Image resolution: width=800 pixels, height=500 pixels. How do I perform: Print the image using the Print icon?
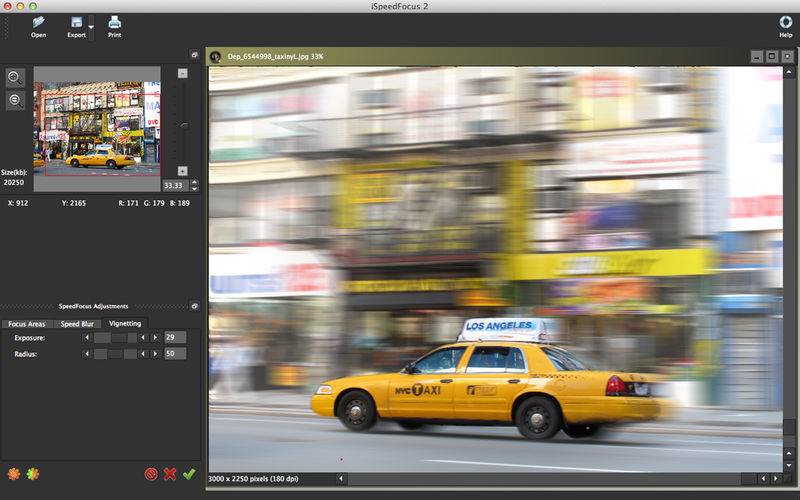[x=114, y=24]
